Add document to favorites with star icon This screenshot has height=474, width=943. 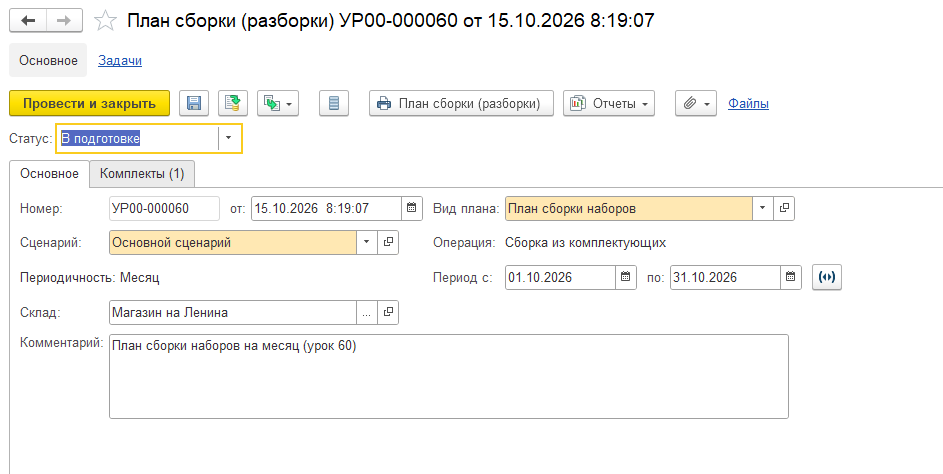coord(106,21)
